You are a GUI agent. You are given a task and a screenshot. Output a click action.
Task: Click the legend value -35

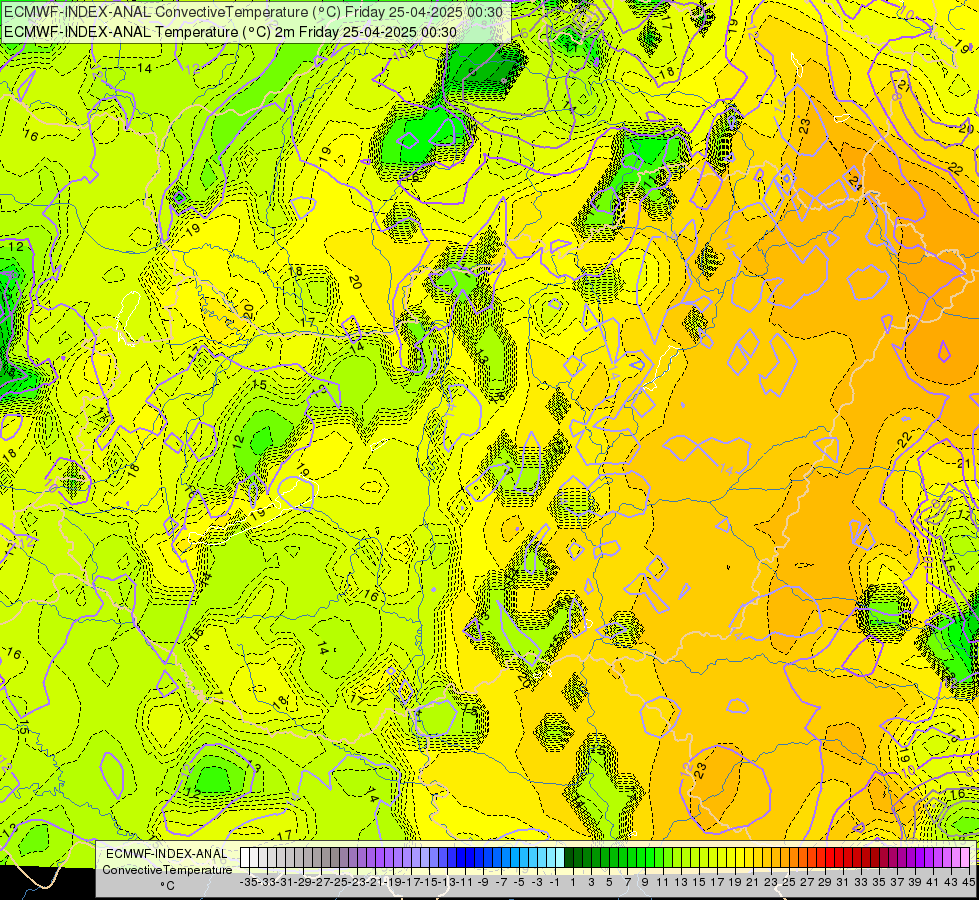[x=248, y=882]
